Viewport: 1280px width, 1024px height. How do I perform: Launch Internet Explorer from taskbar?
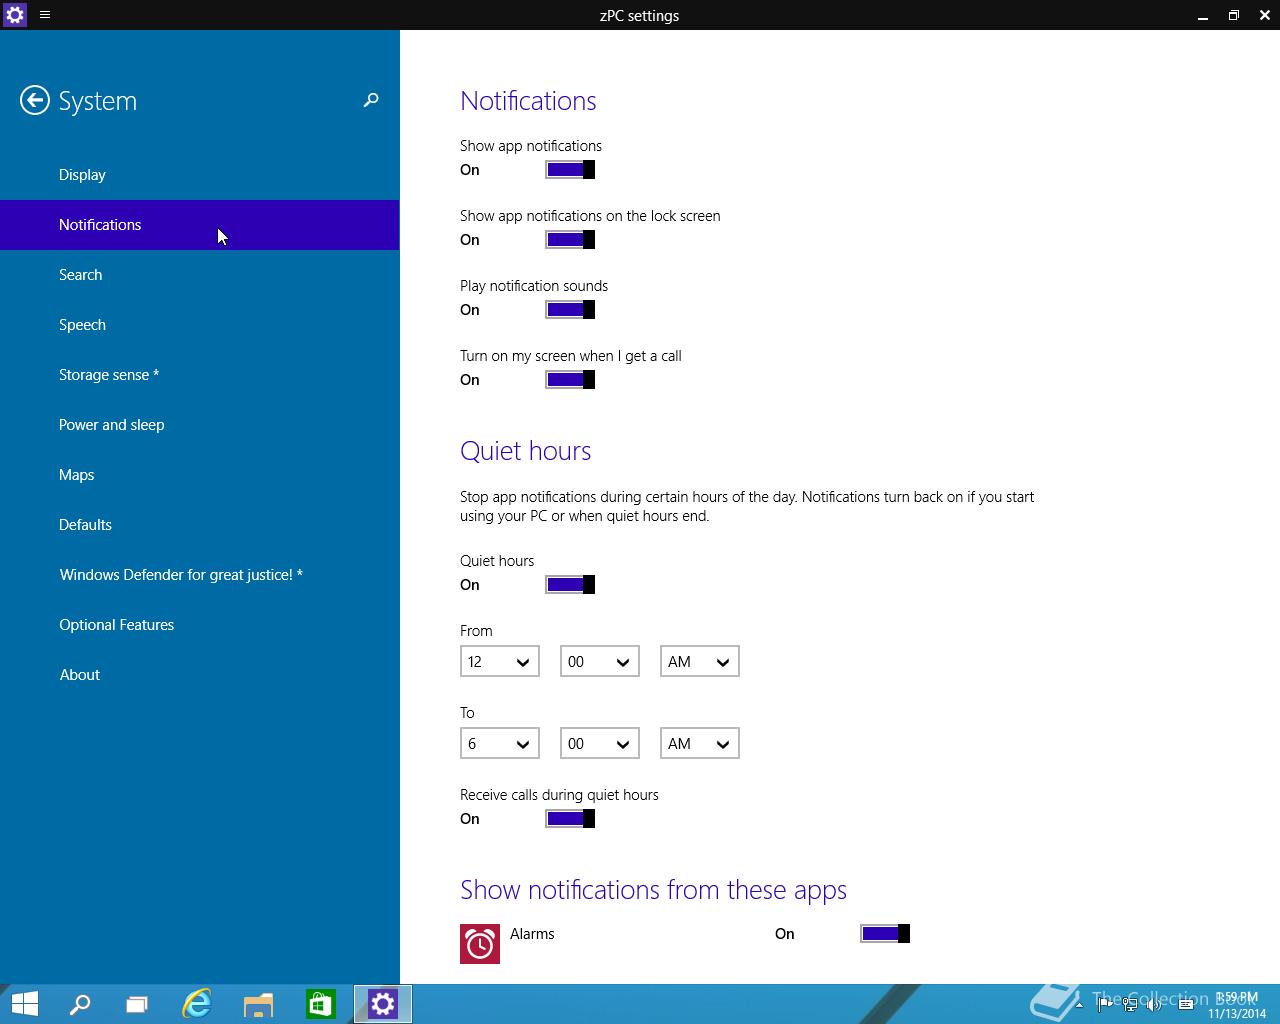tap(197, 1004)
